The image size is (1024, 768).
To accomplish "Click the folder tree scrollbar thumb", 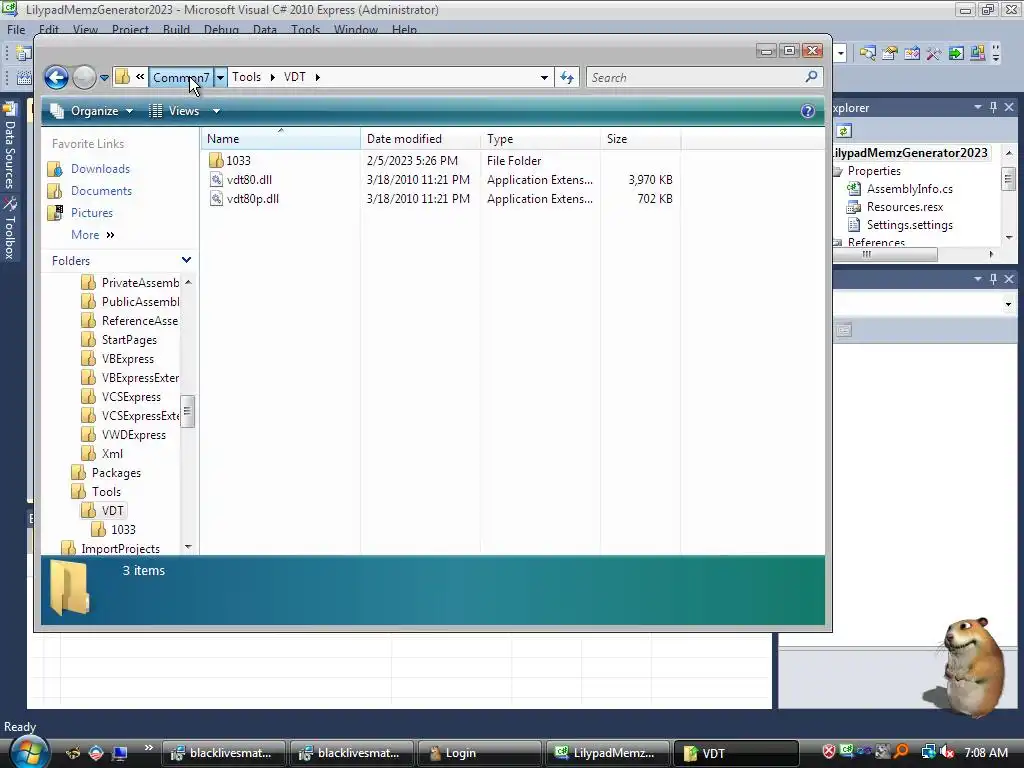I will pyautogui.click(x=187, y=411).
